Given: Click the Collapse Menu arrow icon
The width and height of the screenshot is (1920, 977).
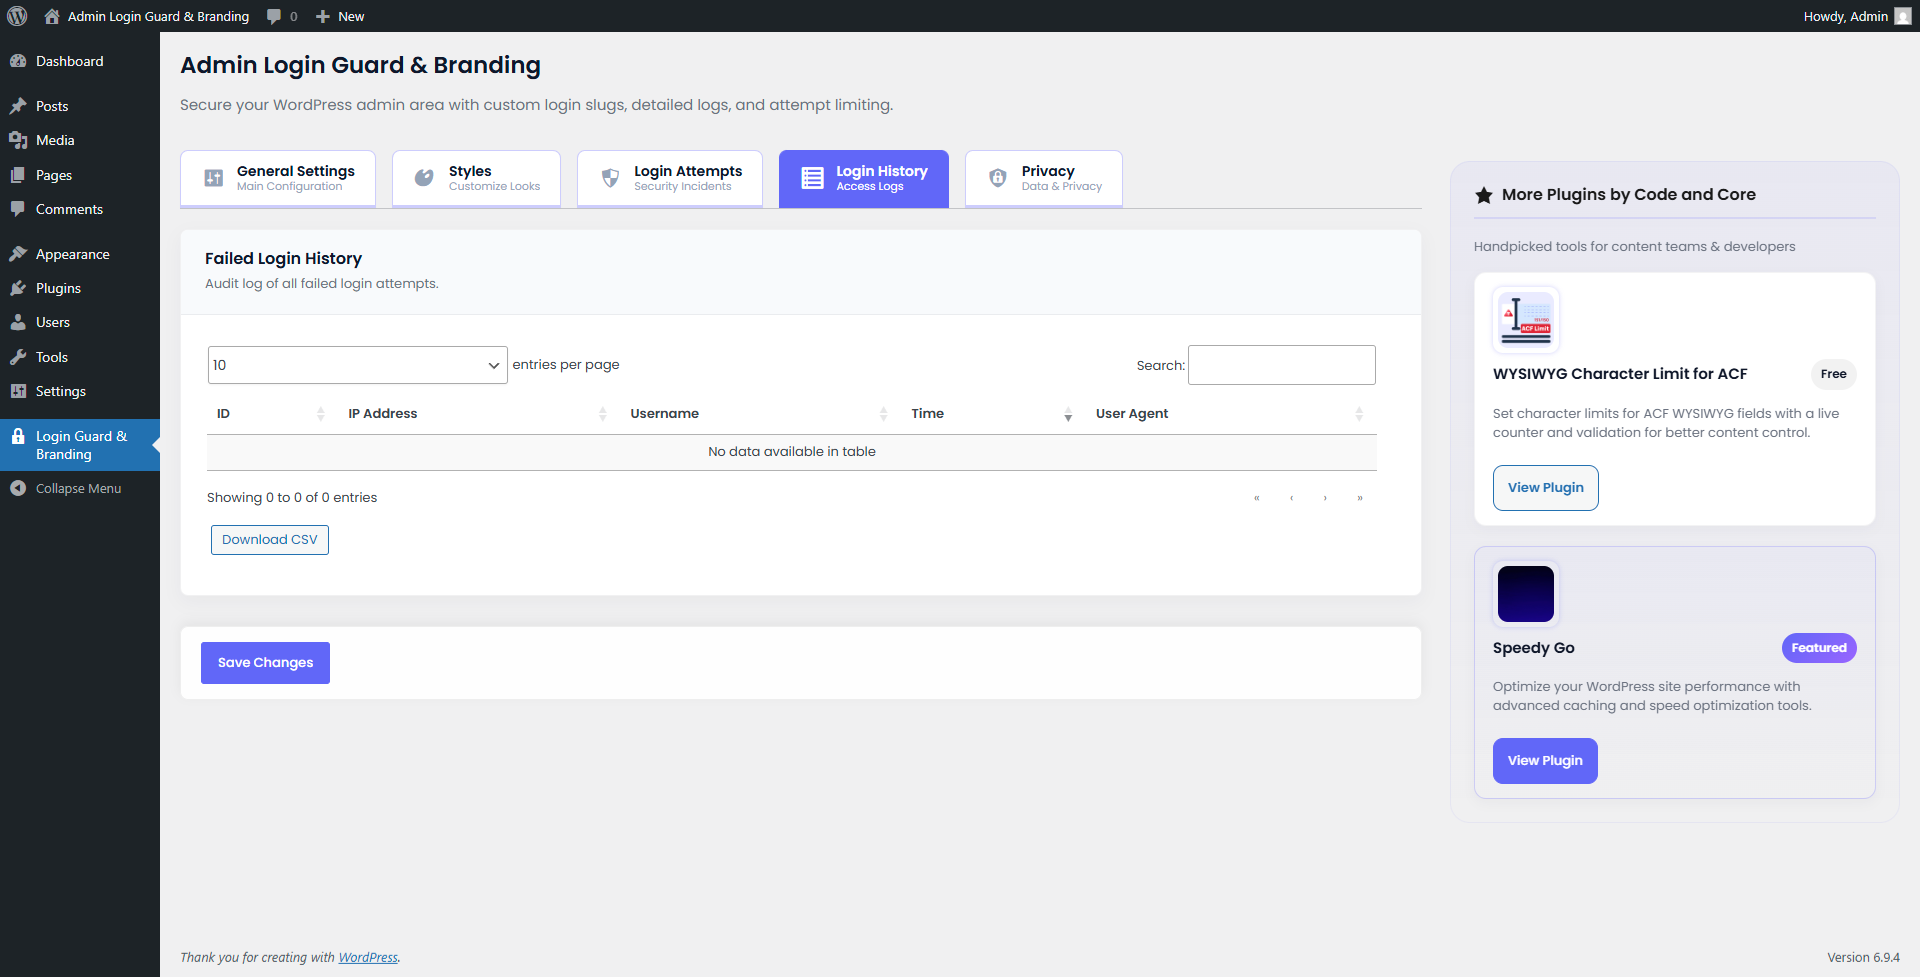Looking at the screenshot, I should coord(17,488).
